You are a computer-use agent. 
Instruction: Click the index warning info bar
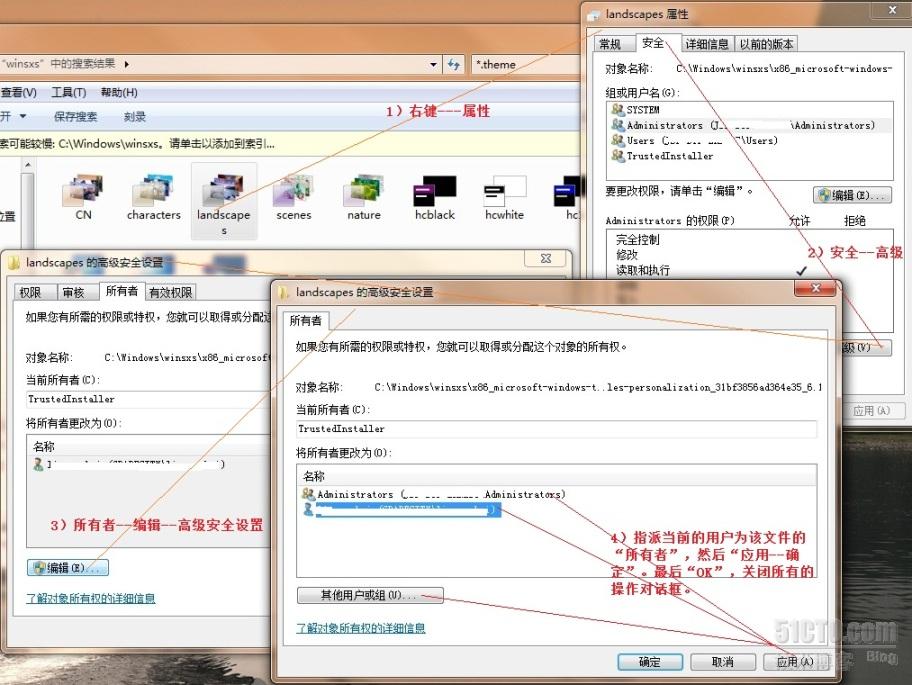point(290,144)
